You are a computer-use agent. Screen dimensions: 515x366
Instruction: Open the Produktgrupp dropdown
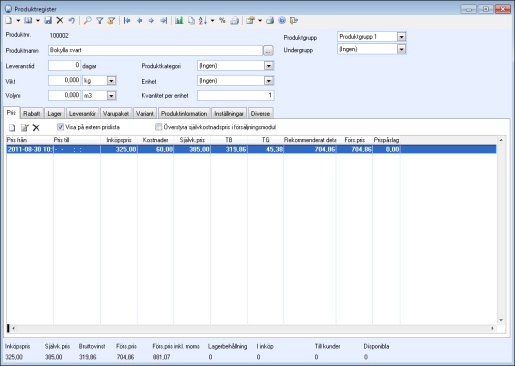tap(401, 37)
